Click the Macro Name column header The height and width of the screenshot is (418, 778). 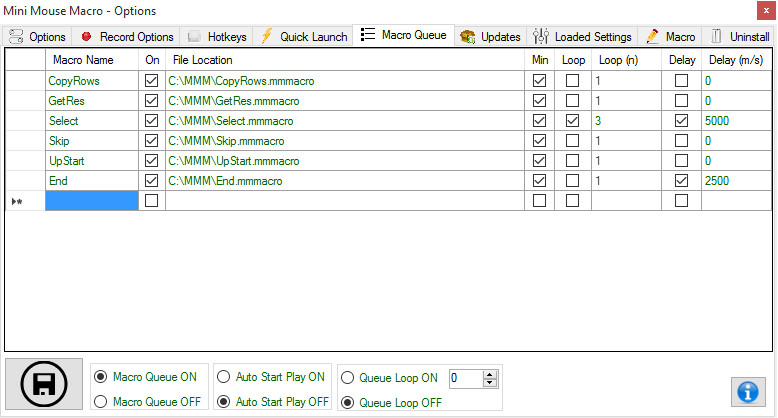click(x=92, y=60)
